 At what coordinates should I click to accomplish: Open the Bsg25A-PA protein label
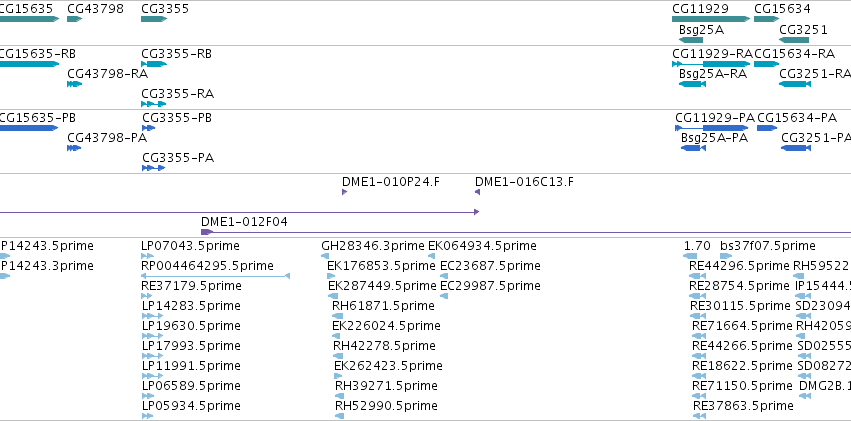[x=714, y=138]
